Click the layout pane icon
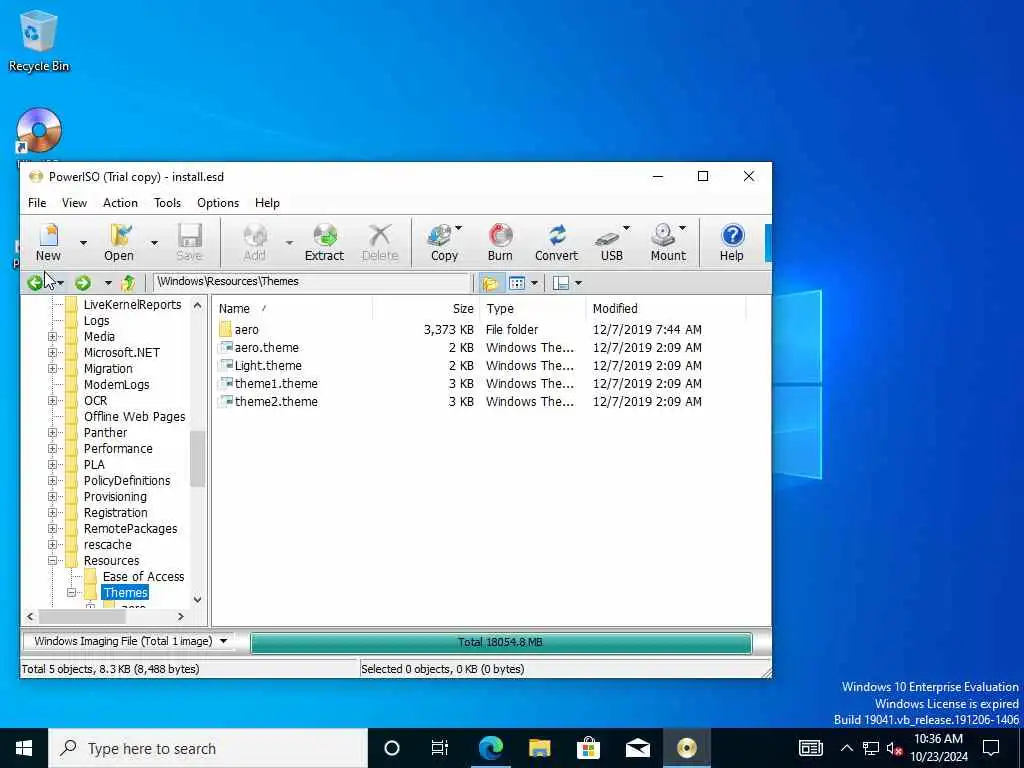1024x768 pixels. pyautogui.click(x=560, y=283)
